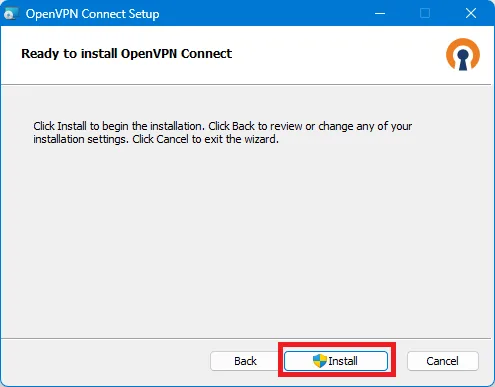Click the OpenVPN keyhole logo

pos(463,54)
